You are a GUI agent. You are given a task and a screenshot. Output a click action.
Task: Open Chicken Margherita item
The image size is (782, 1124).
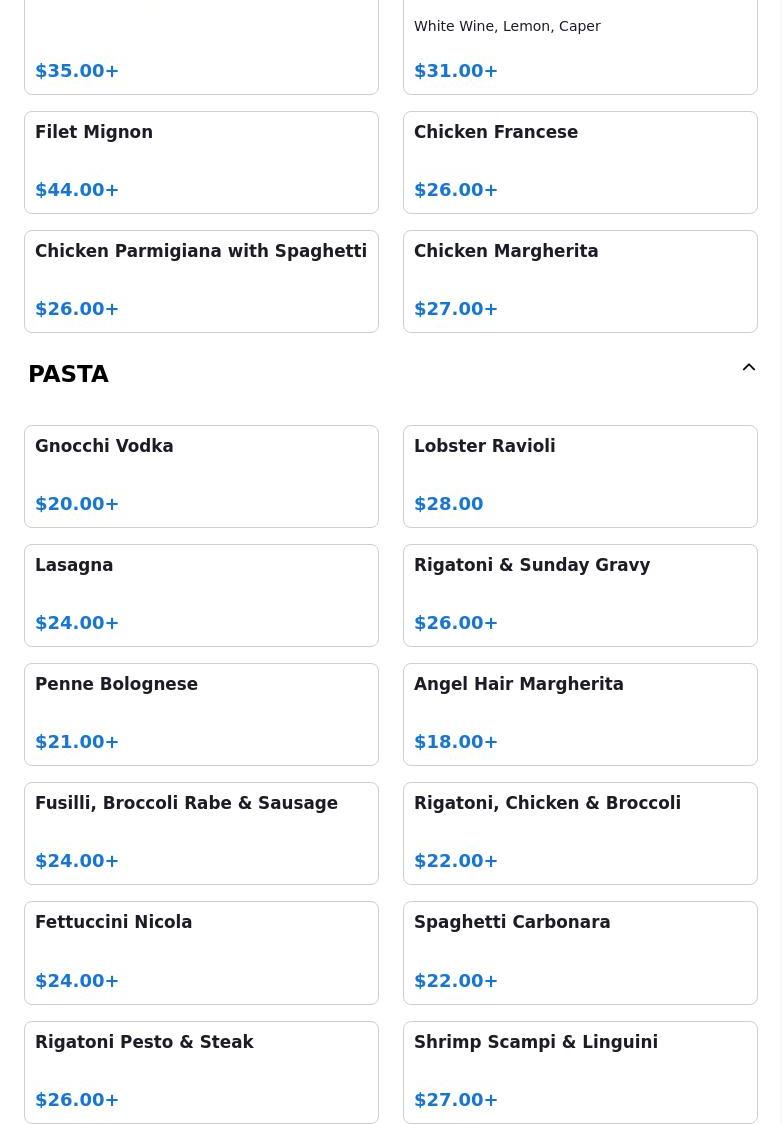click(x=580, y=282)
